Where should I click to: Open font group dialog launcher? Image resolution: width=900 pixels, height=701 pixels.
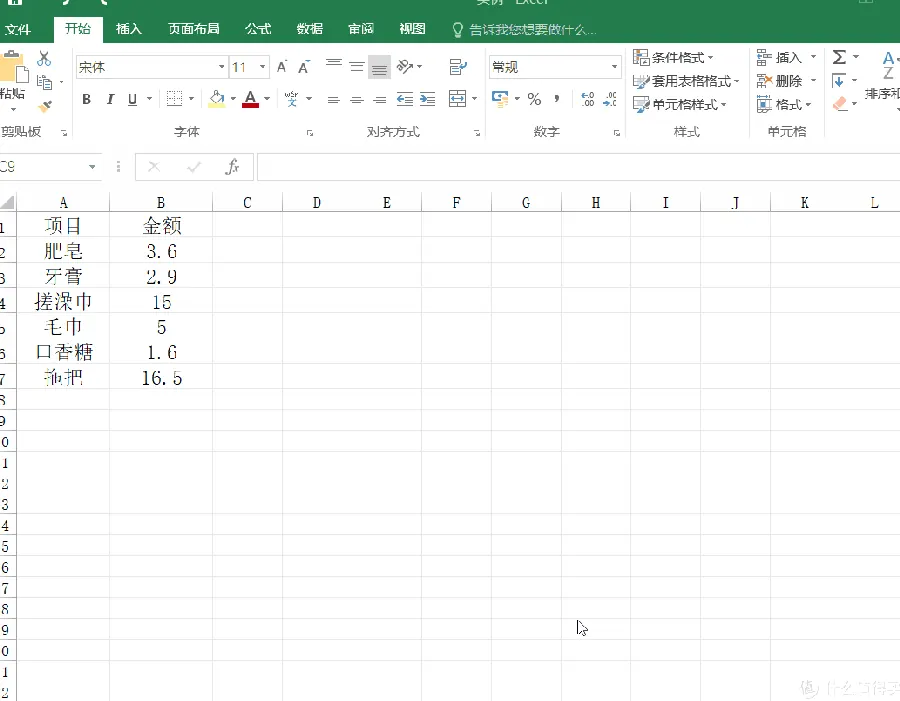point(310,133)
